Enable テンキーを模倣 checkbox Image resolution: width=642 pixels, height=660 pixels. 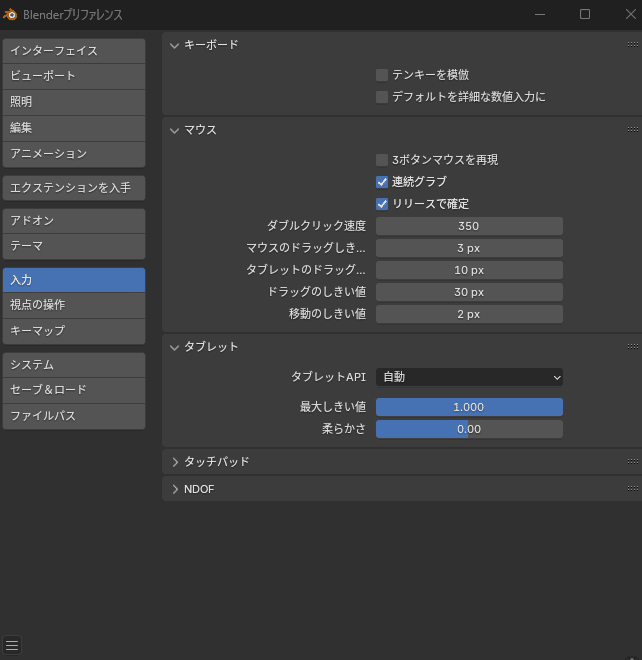pyautogui.click(x=382, y=75)
